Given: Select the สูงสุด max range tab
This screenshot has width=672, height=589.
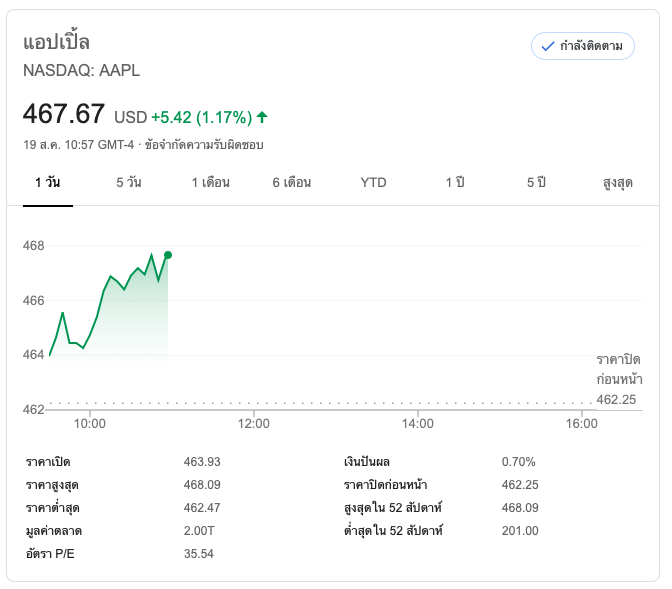Looking at the screenshot, I should tap(618, 182).
